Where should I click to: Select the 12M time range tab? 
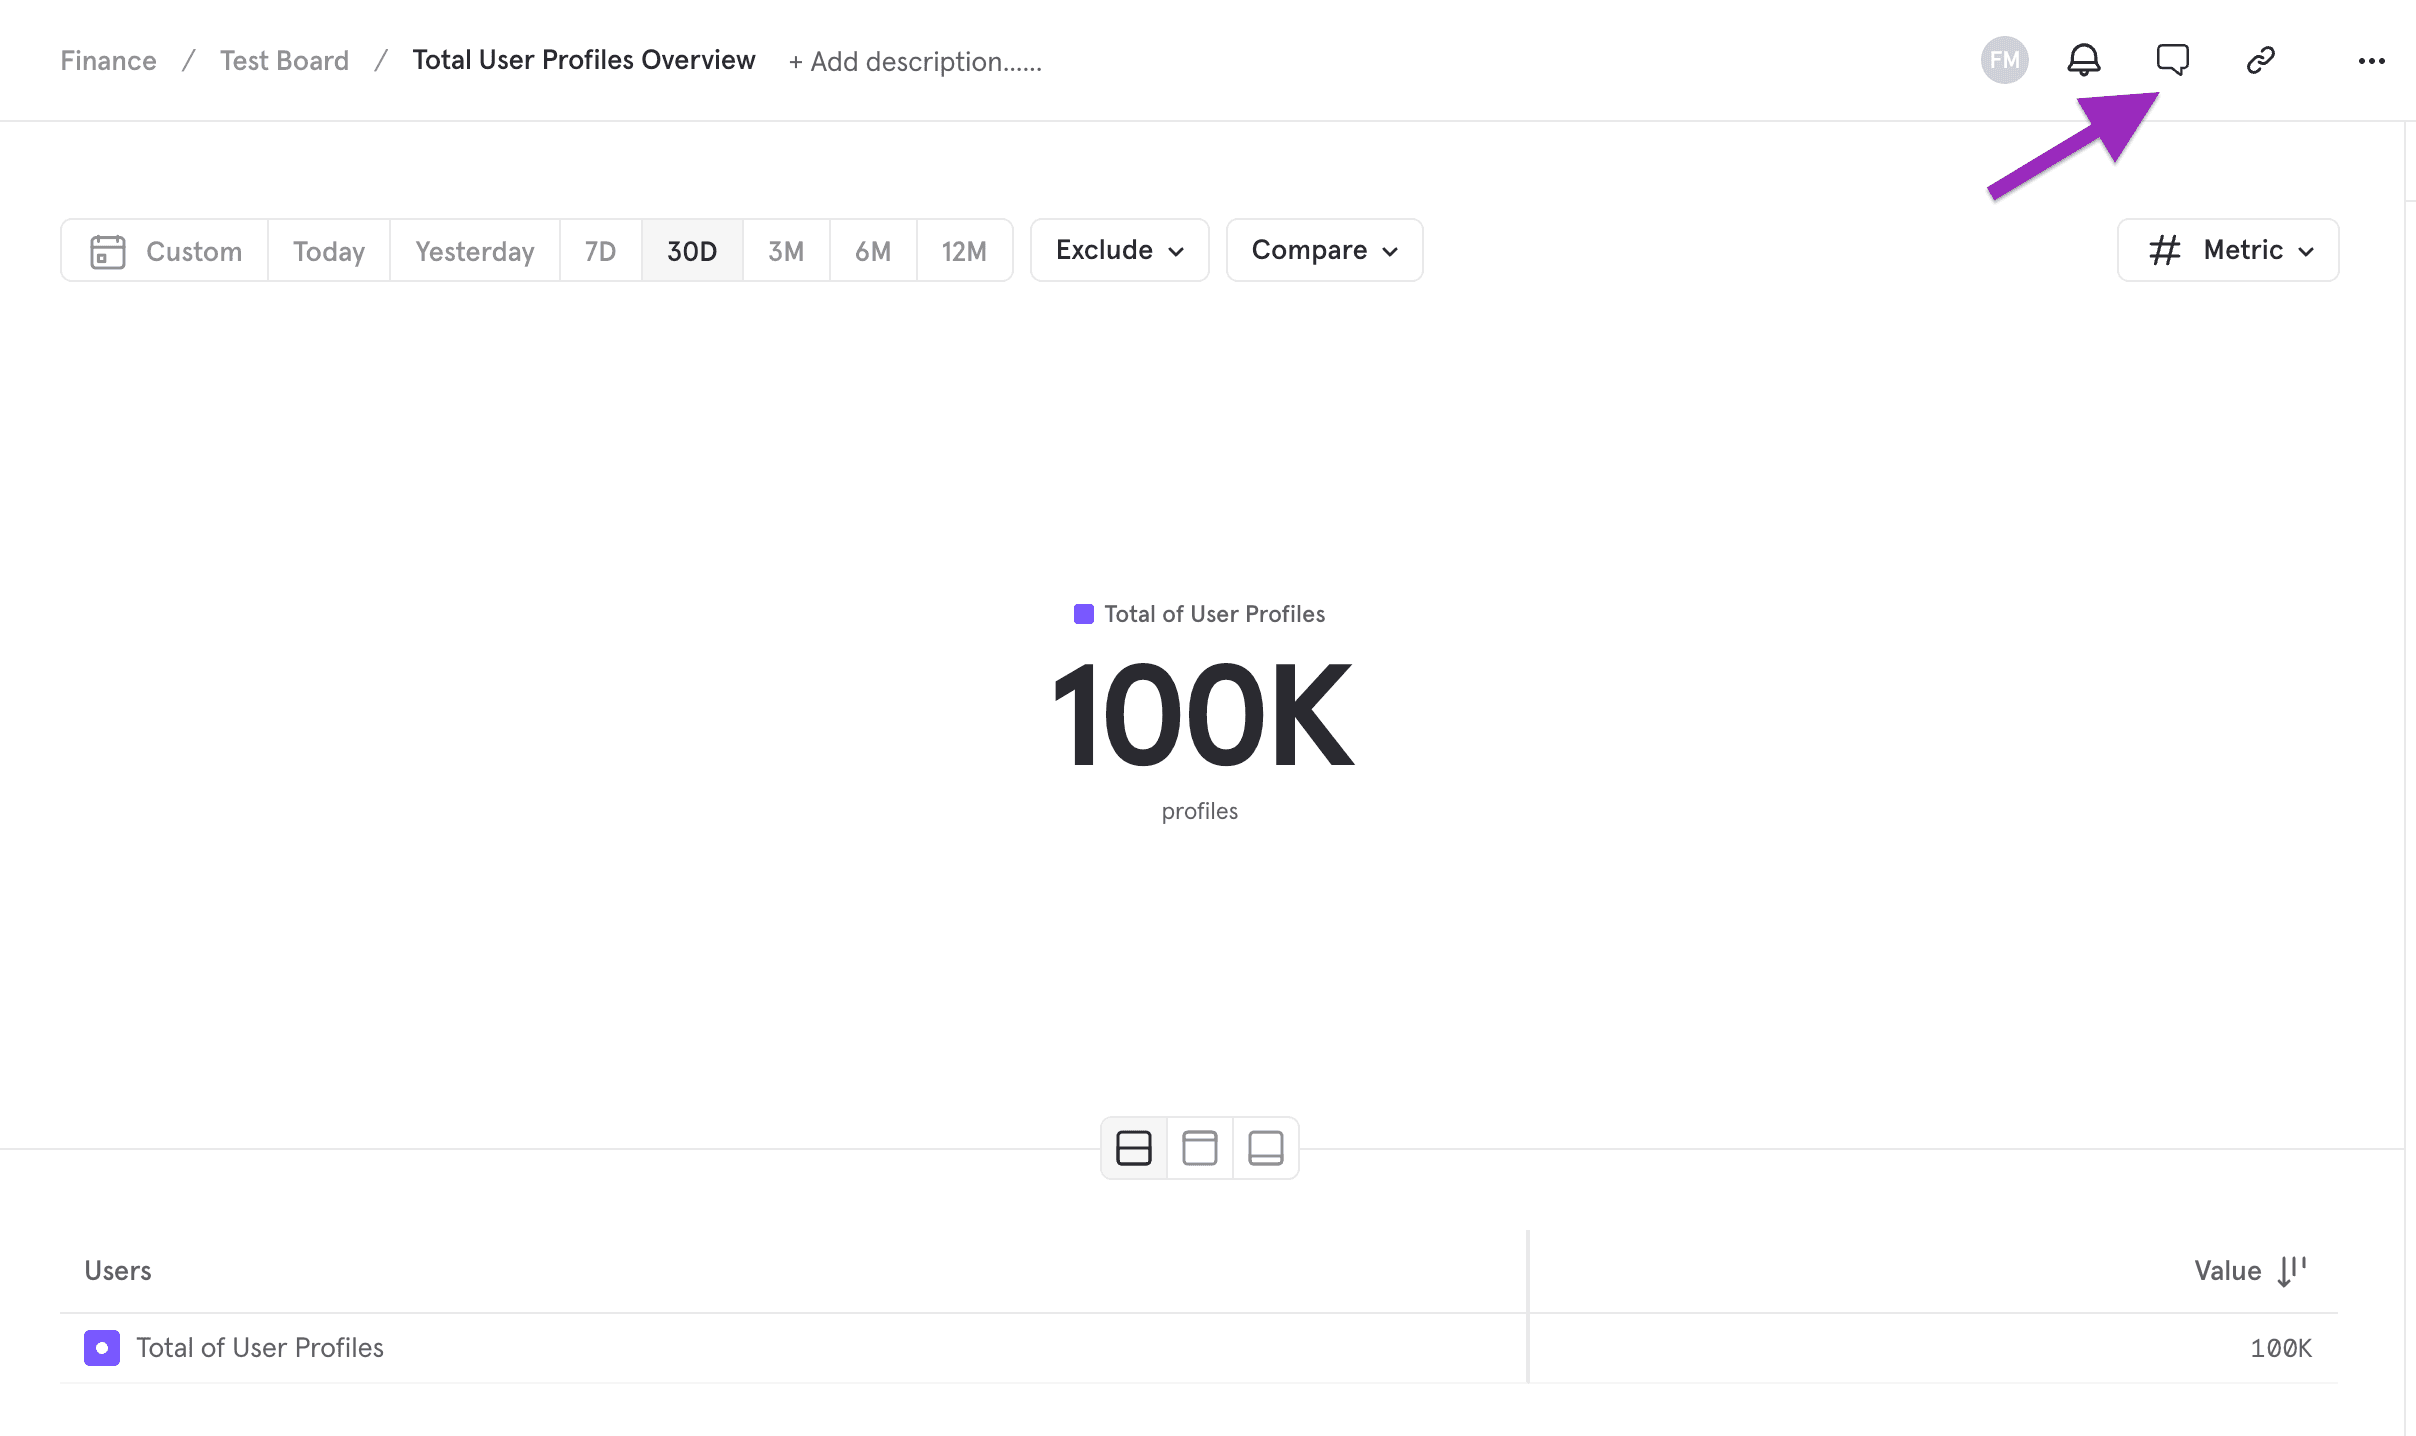(964, 251)
